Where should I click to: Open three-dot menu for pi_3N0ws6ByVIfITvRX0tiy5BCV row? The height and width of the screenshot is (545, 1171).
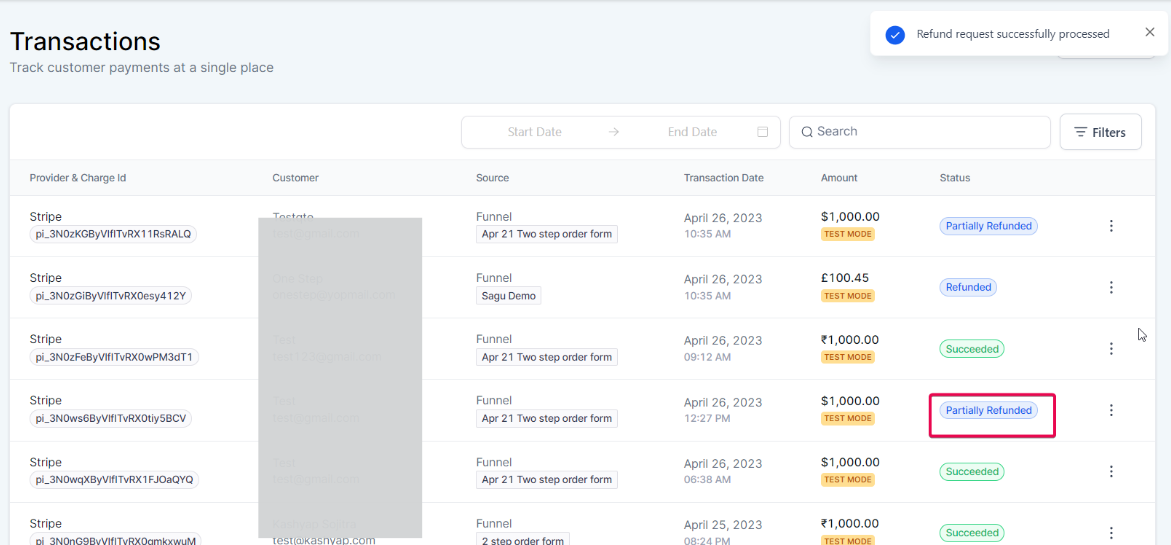[x=1111, y=410]
